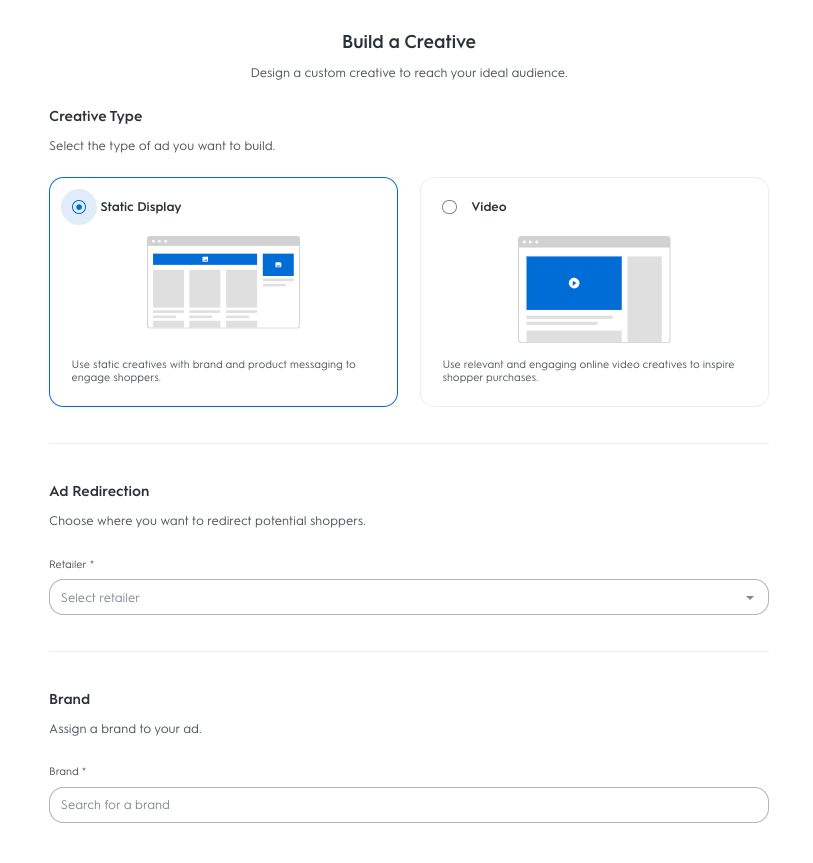Viewport: 813px width, 863px height.
Task: Click the banner image icon in Static preview
Action: pyautogui.click(x=205, y=259)
